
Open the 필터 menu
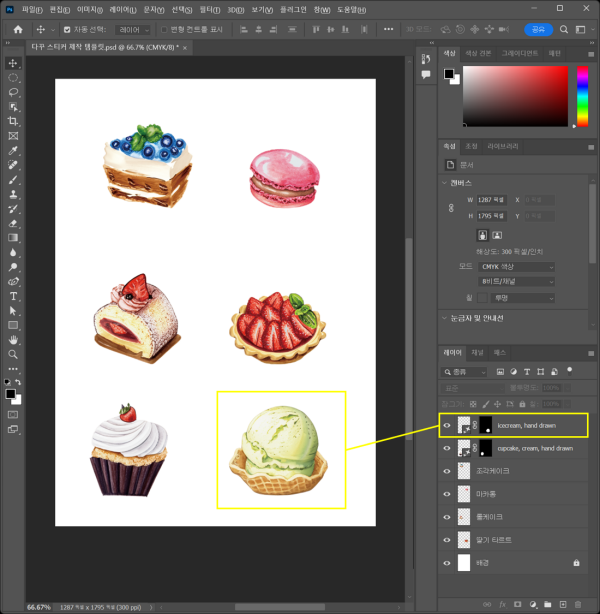pyautogui.click(x=210, y=10)
